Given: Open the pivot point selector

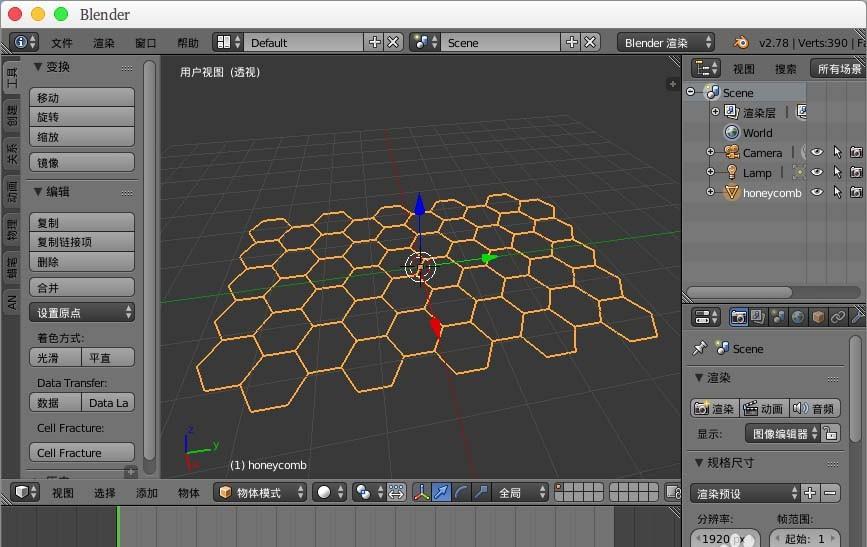Looking at the screenshot, I should [368, 492].
